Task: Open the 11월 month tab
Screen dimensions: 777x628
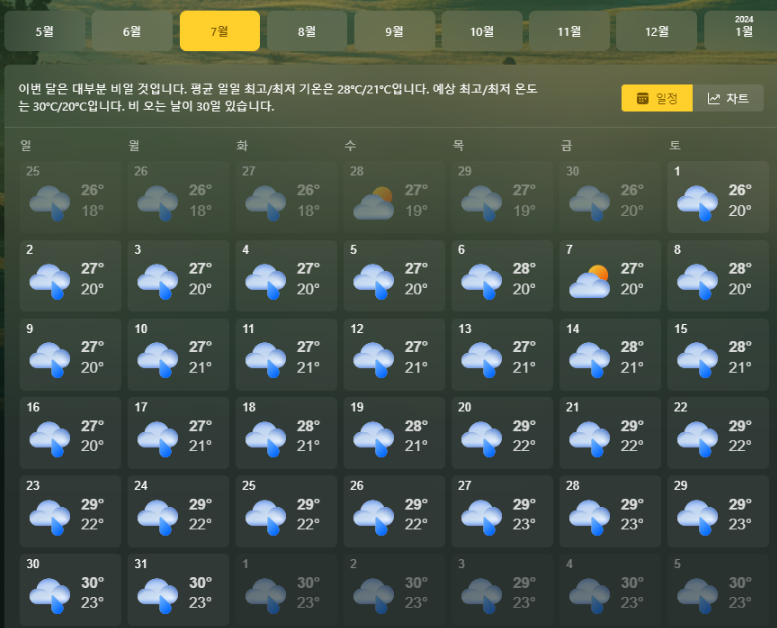Action: pyautogui.click(x=569, y=31)
